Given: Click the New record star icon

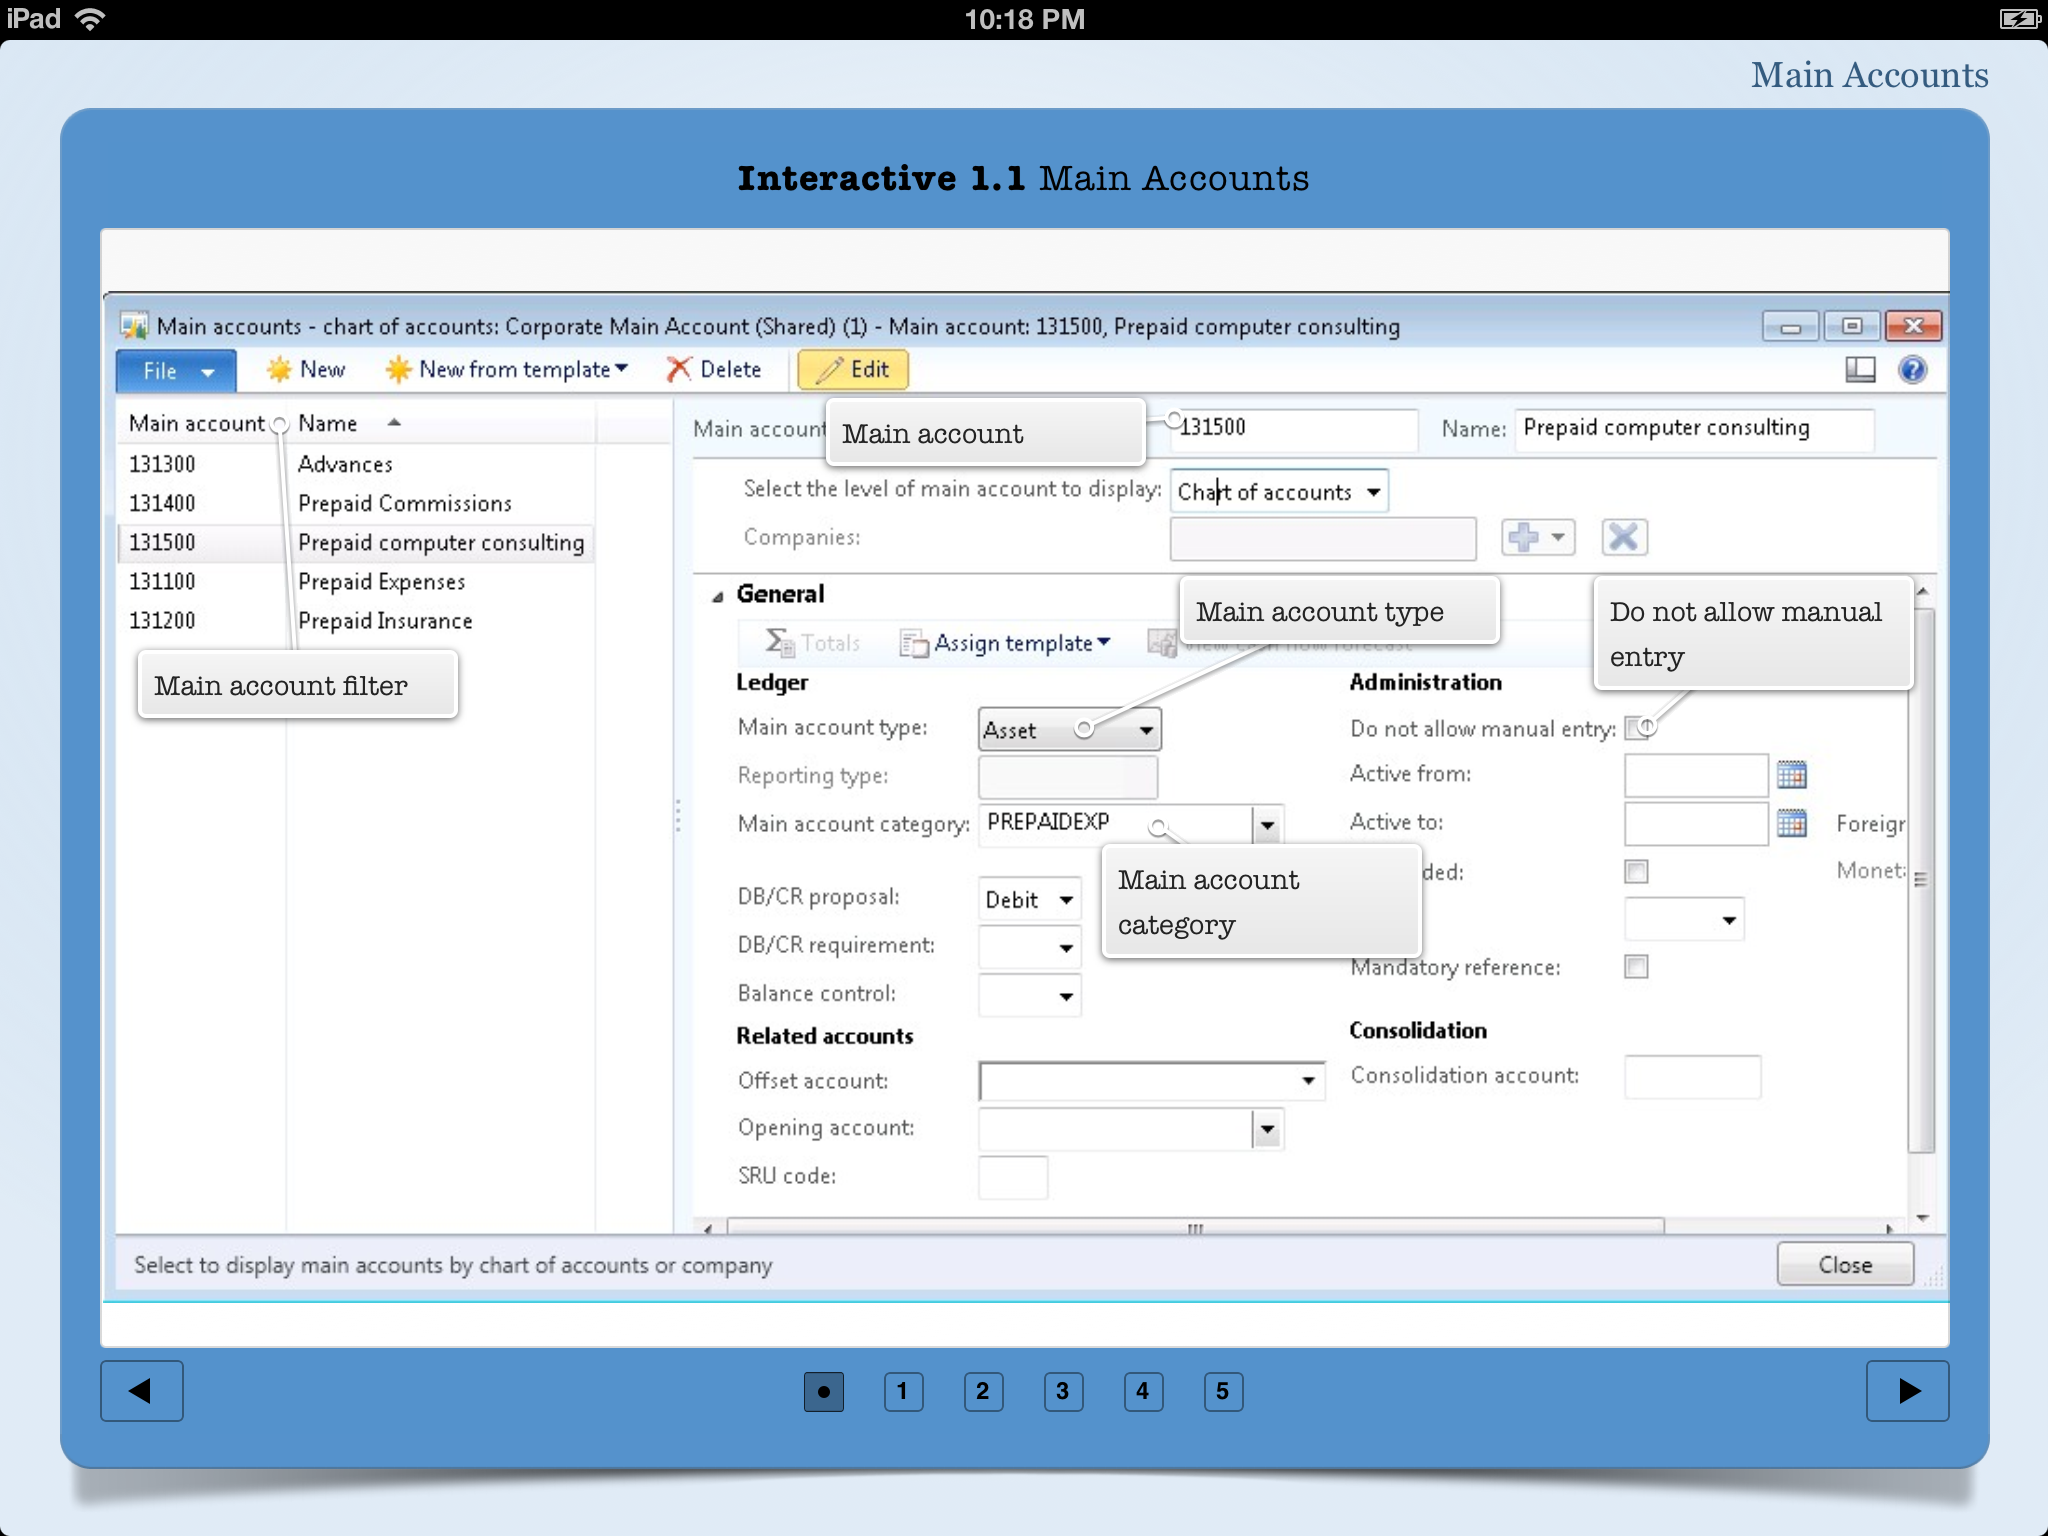Looking at the screenshot, I should (279, 370).
